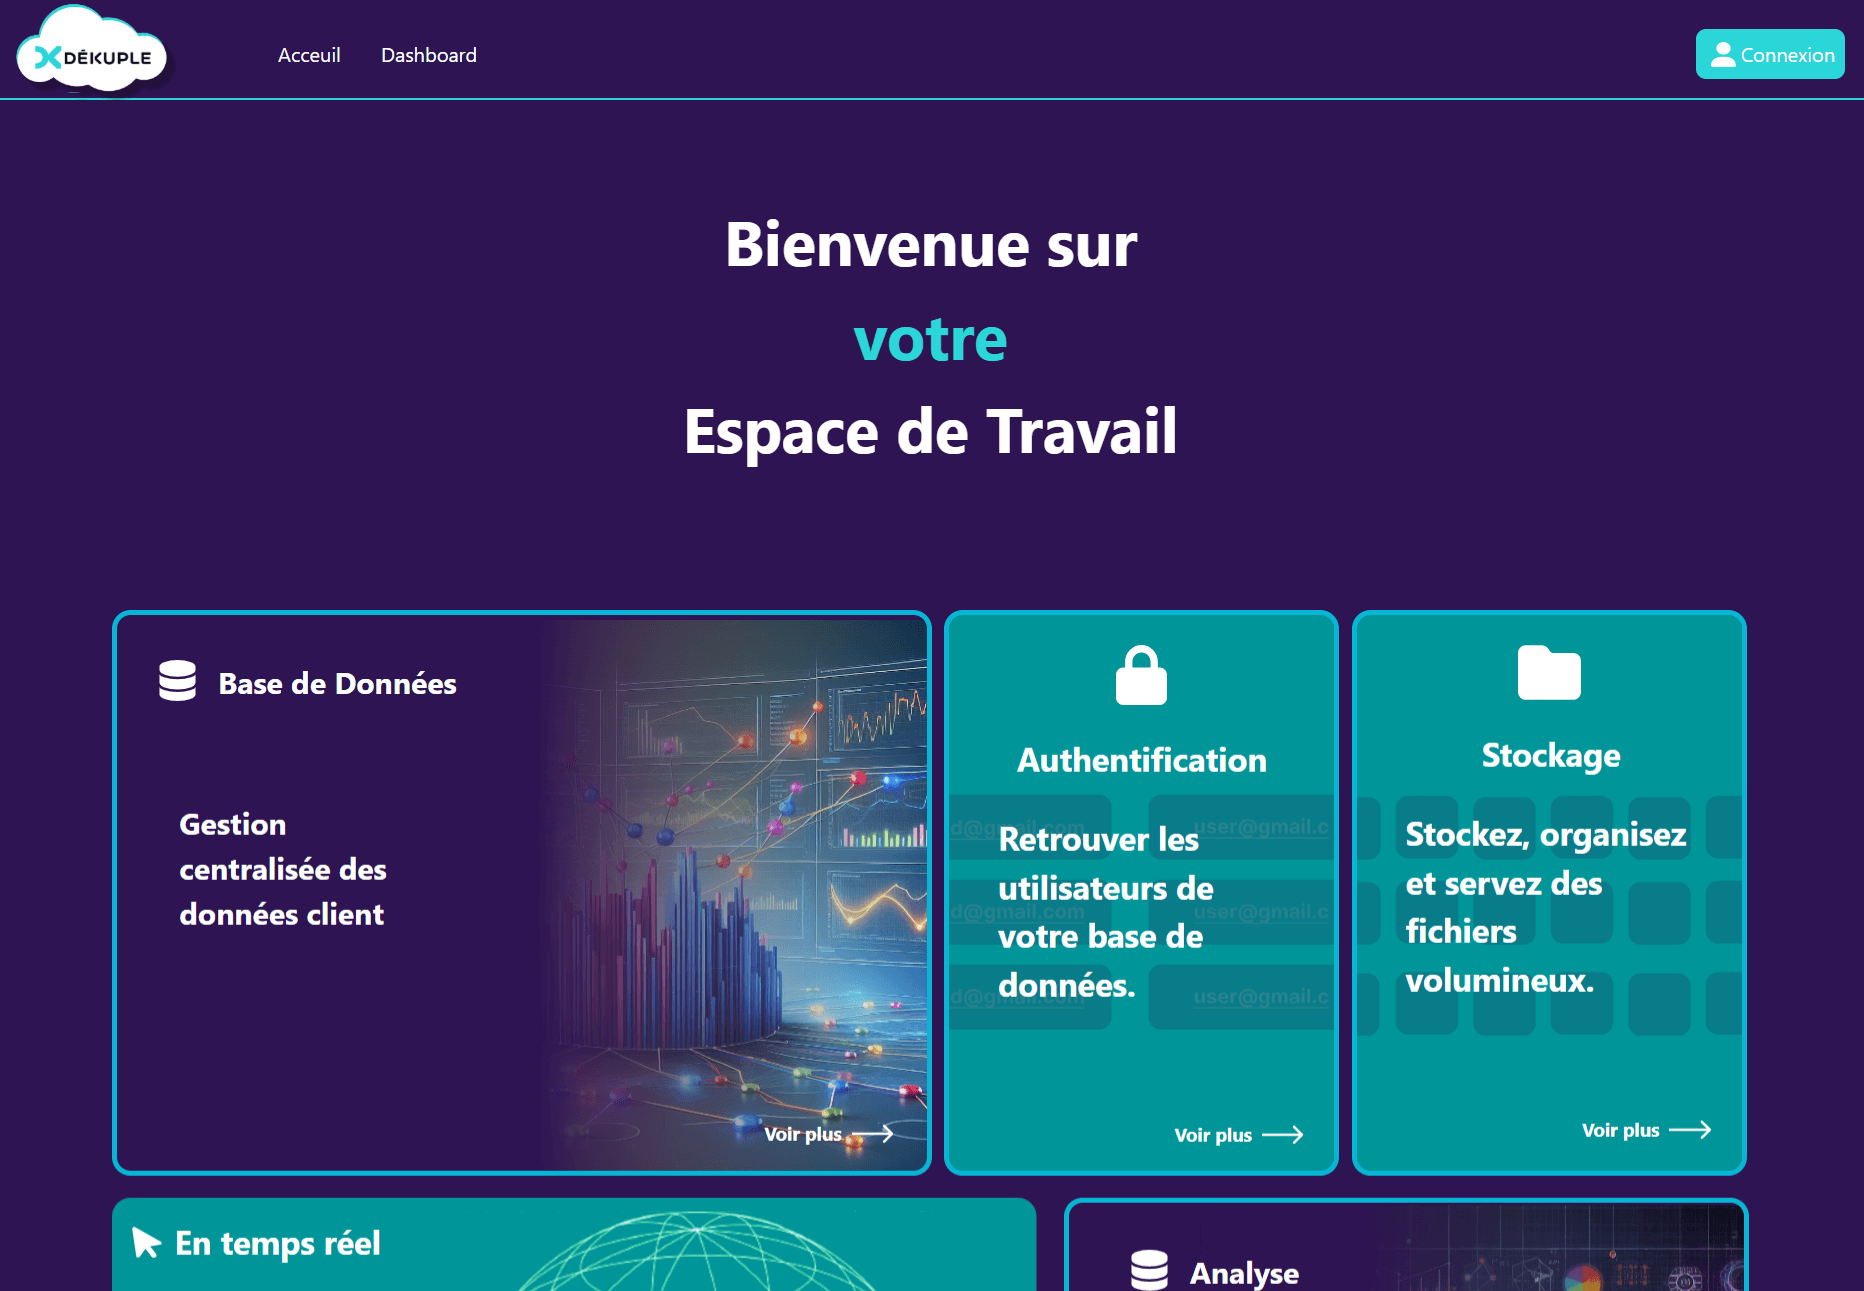
Task: Click Voir plus on the Base de Données card
Action: click(x=803, y=1134)
